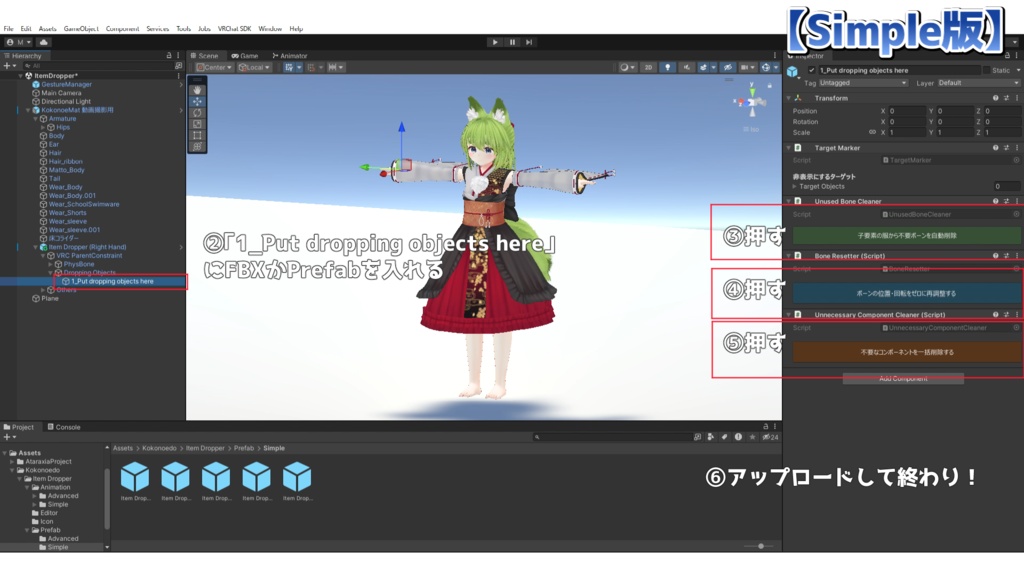
Task: Select Main Camera in the Hierarchy
Action: pos(61,93)
